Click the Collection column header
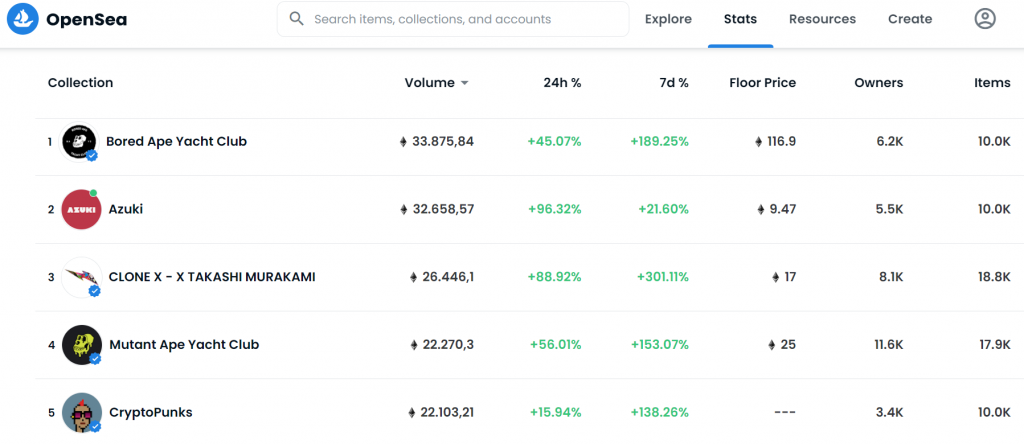1024x444 pixels. [x=80, y=83]
